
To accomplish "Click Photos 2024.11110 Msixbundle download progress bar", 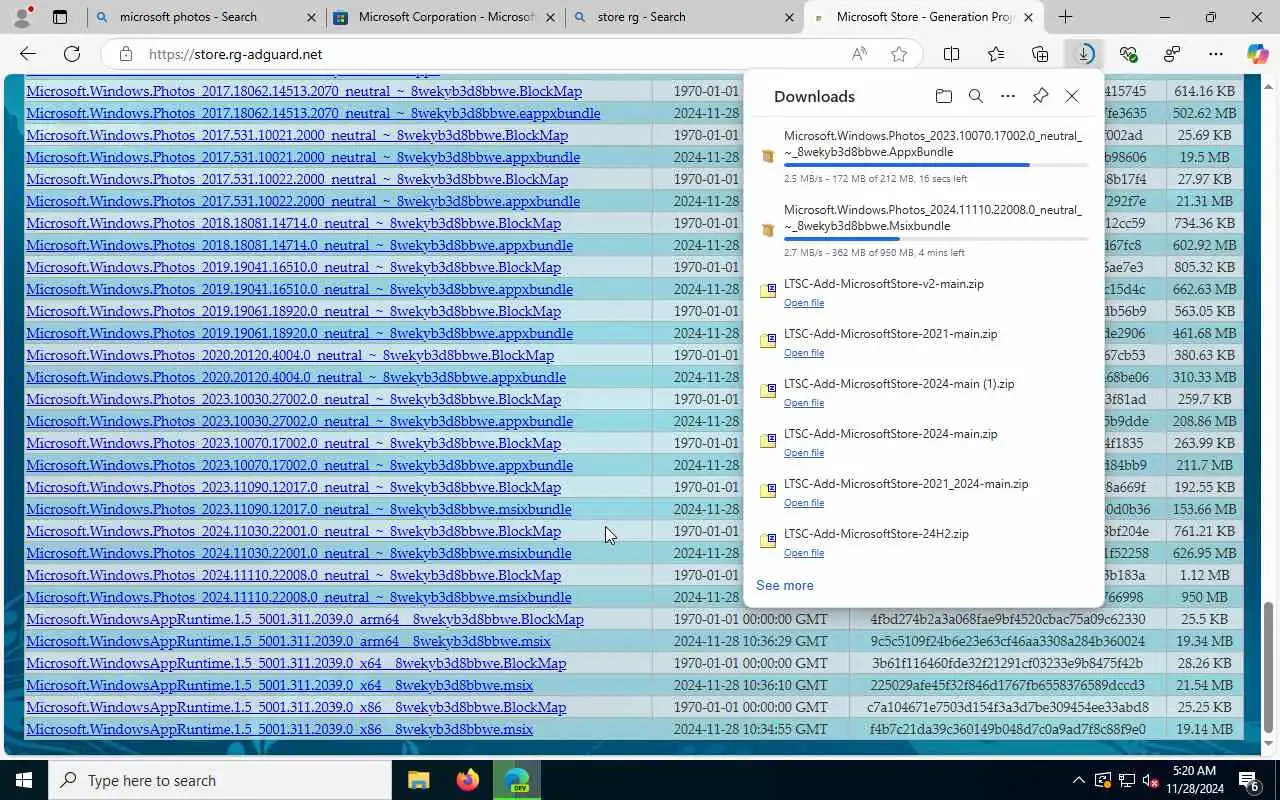I will click(936, 239).
